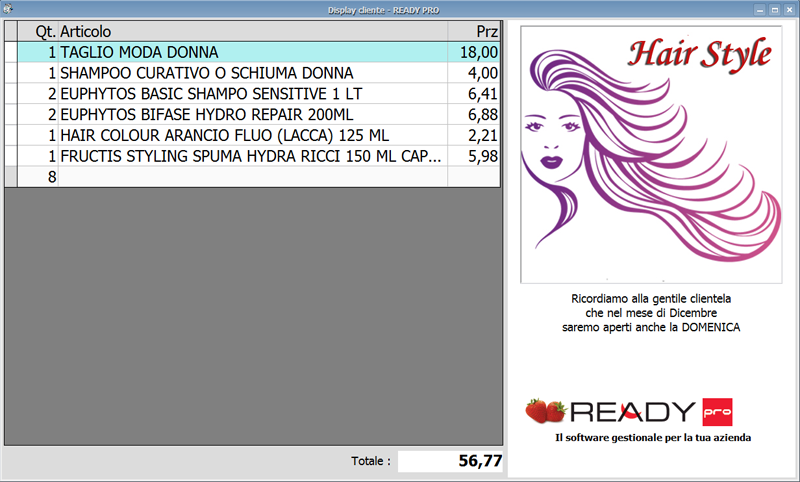Click the Qt. column header
Viewport: 800px width, 482px height.
[x=38, y=32]
